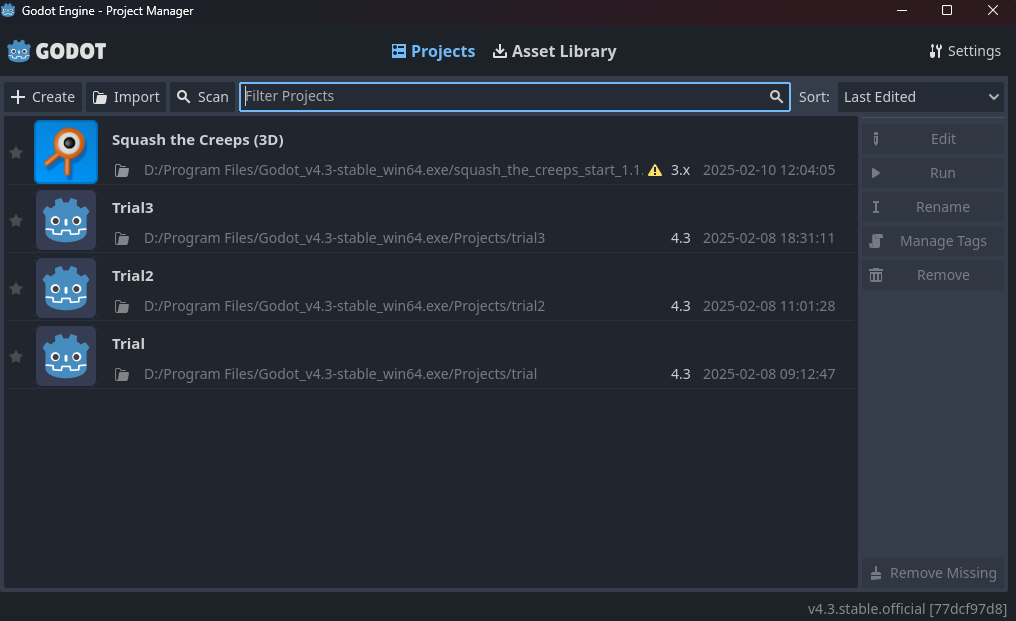Maximize the Project Manager window
1016x621 pixels.
pos(947,10)
